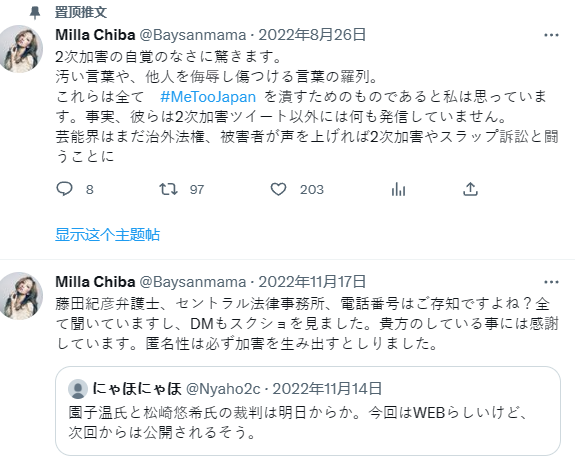The height and width of the screenshot is (468, 575).
Task: Click the にゃほにゃほ default avatar icon
Action: (x=78, y=389)
